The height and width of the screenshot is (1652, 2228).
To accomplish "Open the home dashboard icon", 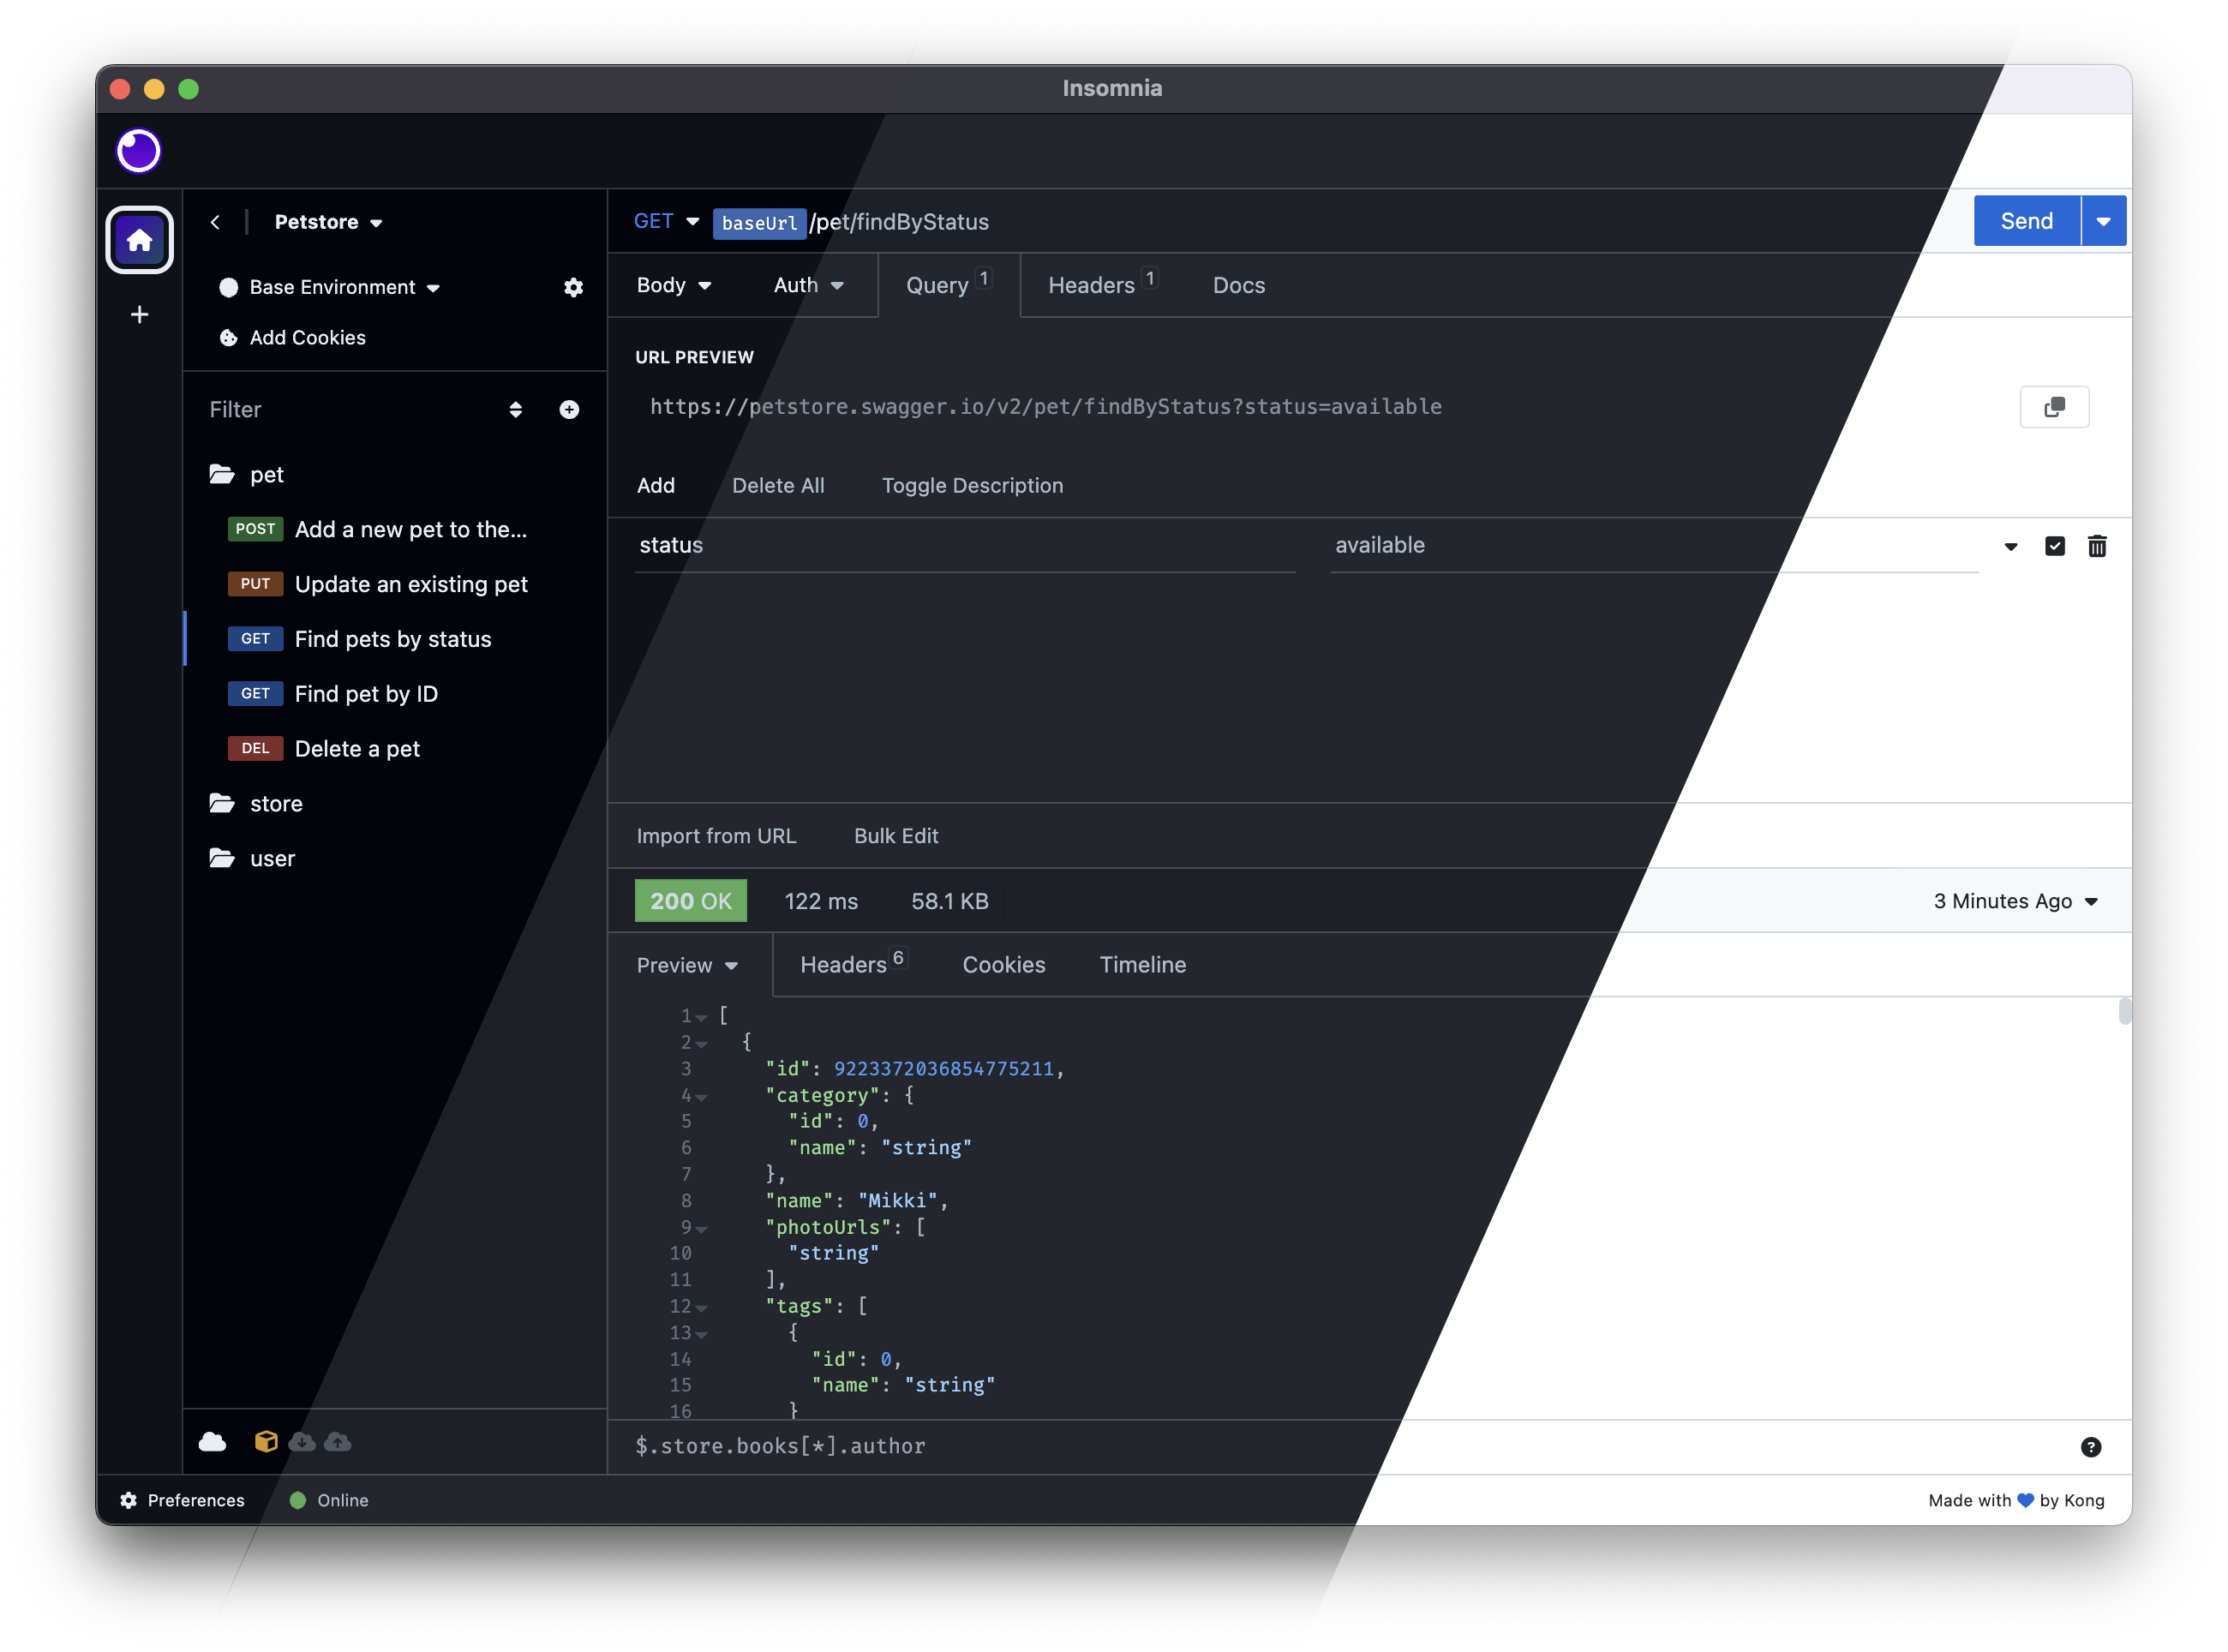I will click(x=139, y=240).
